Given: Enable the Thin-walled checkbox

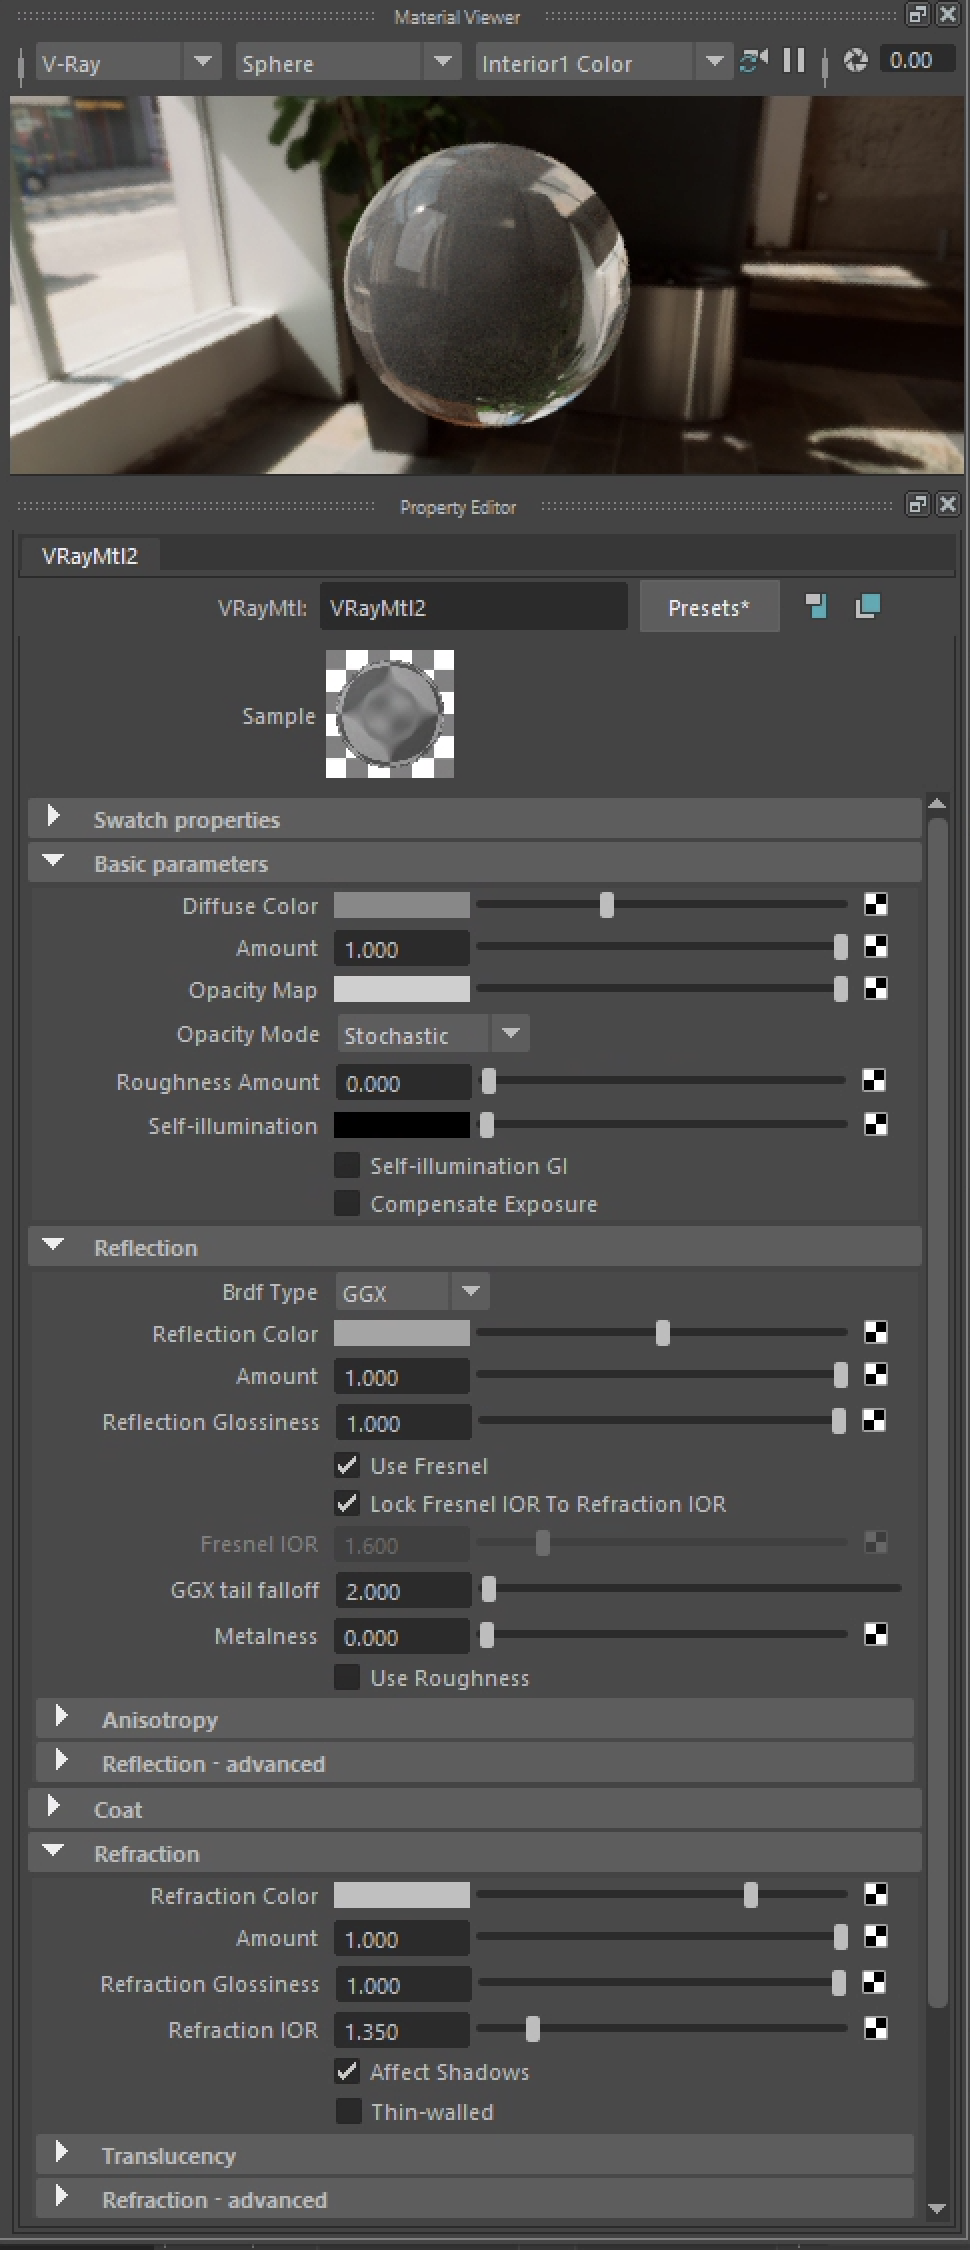Looking at the screenshot, I should [347, 2111].
